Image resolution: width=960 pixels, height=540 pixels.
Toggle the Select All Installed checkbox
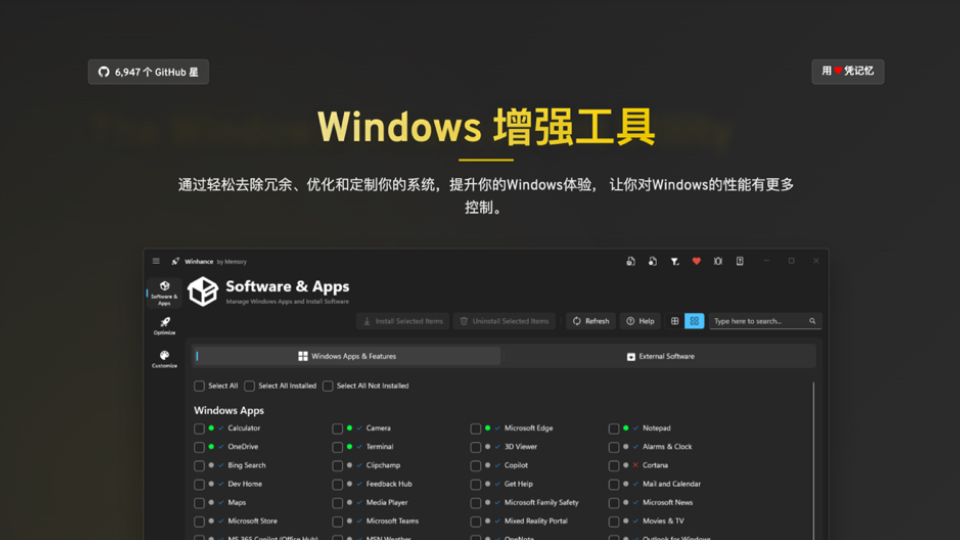[249, 386]
